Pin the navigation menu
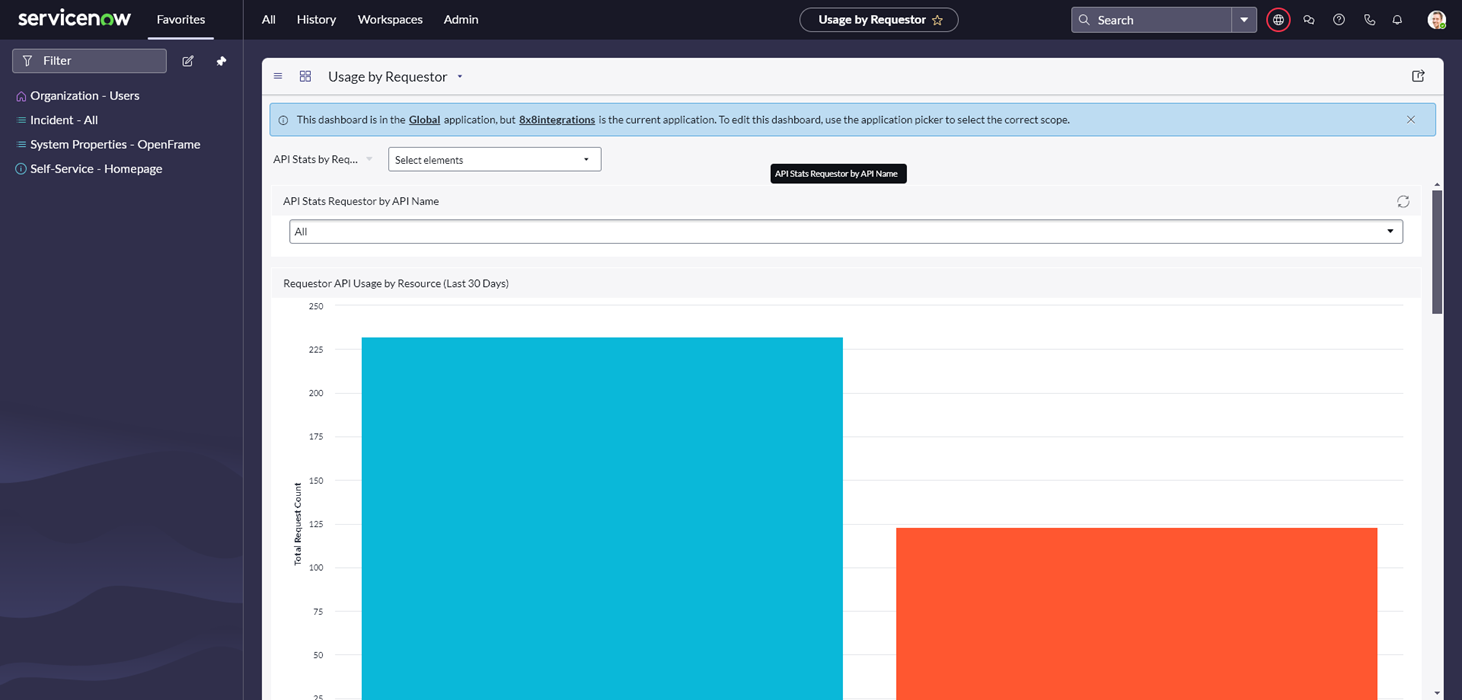 [x=221, y=61]
